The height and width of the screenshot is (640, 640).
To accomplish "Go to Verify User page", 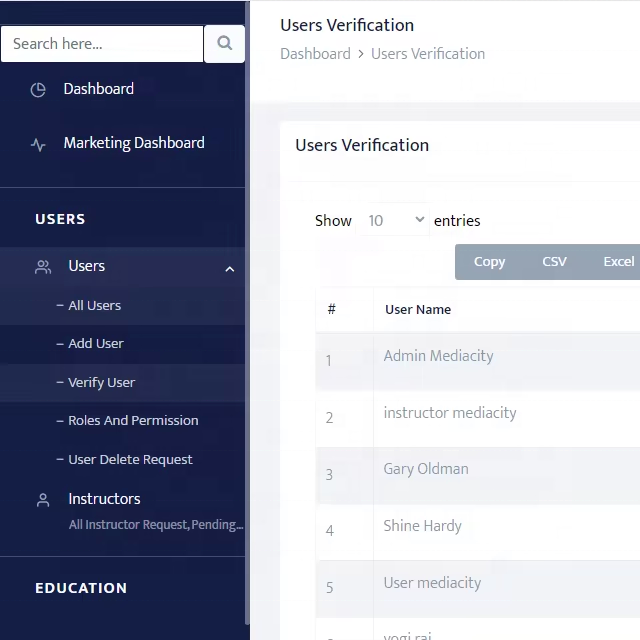I will point(101,383).
